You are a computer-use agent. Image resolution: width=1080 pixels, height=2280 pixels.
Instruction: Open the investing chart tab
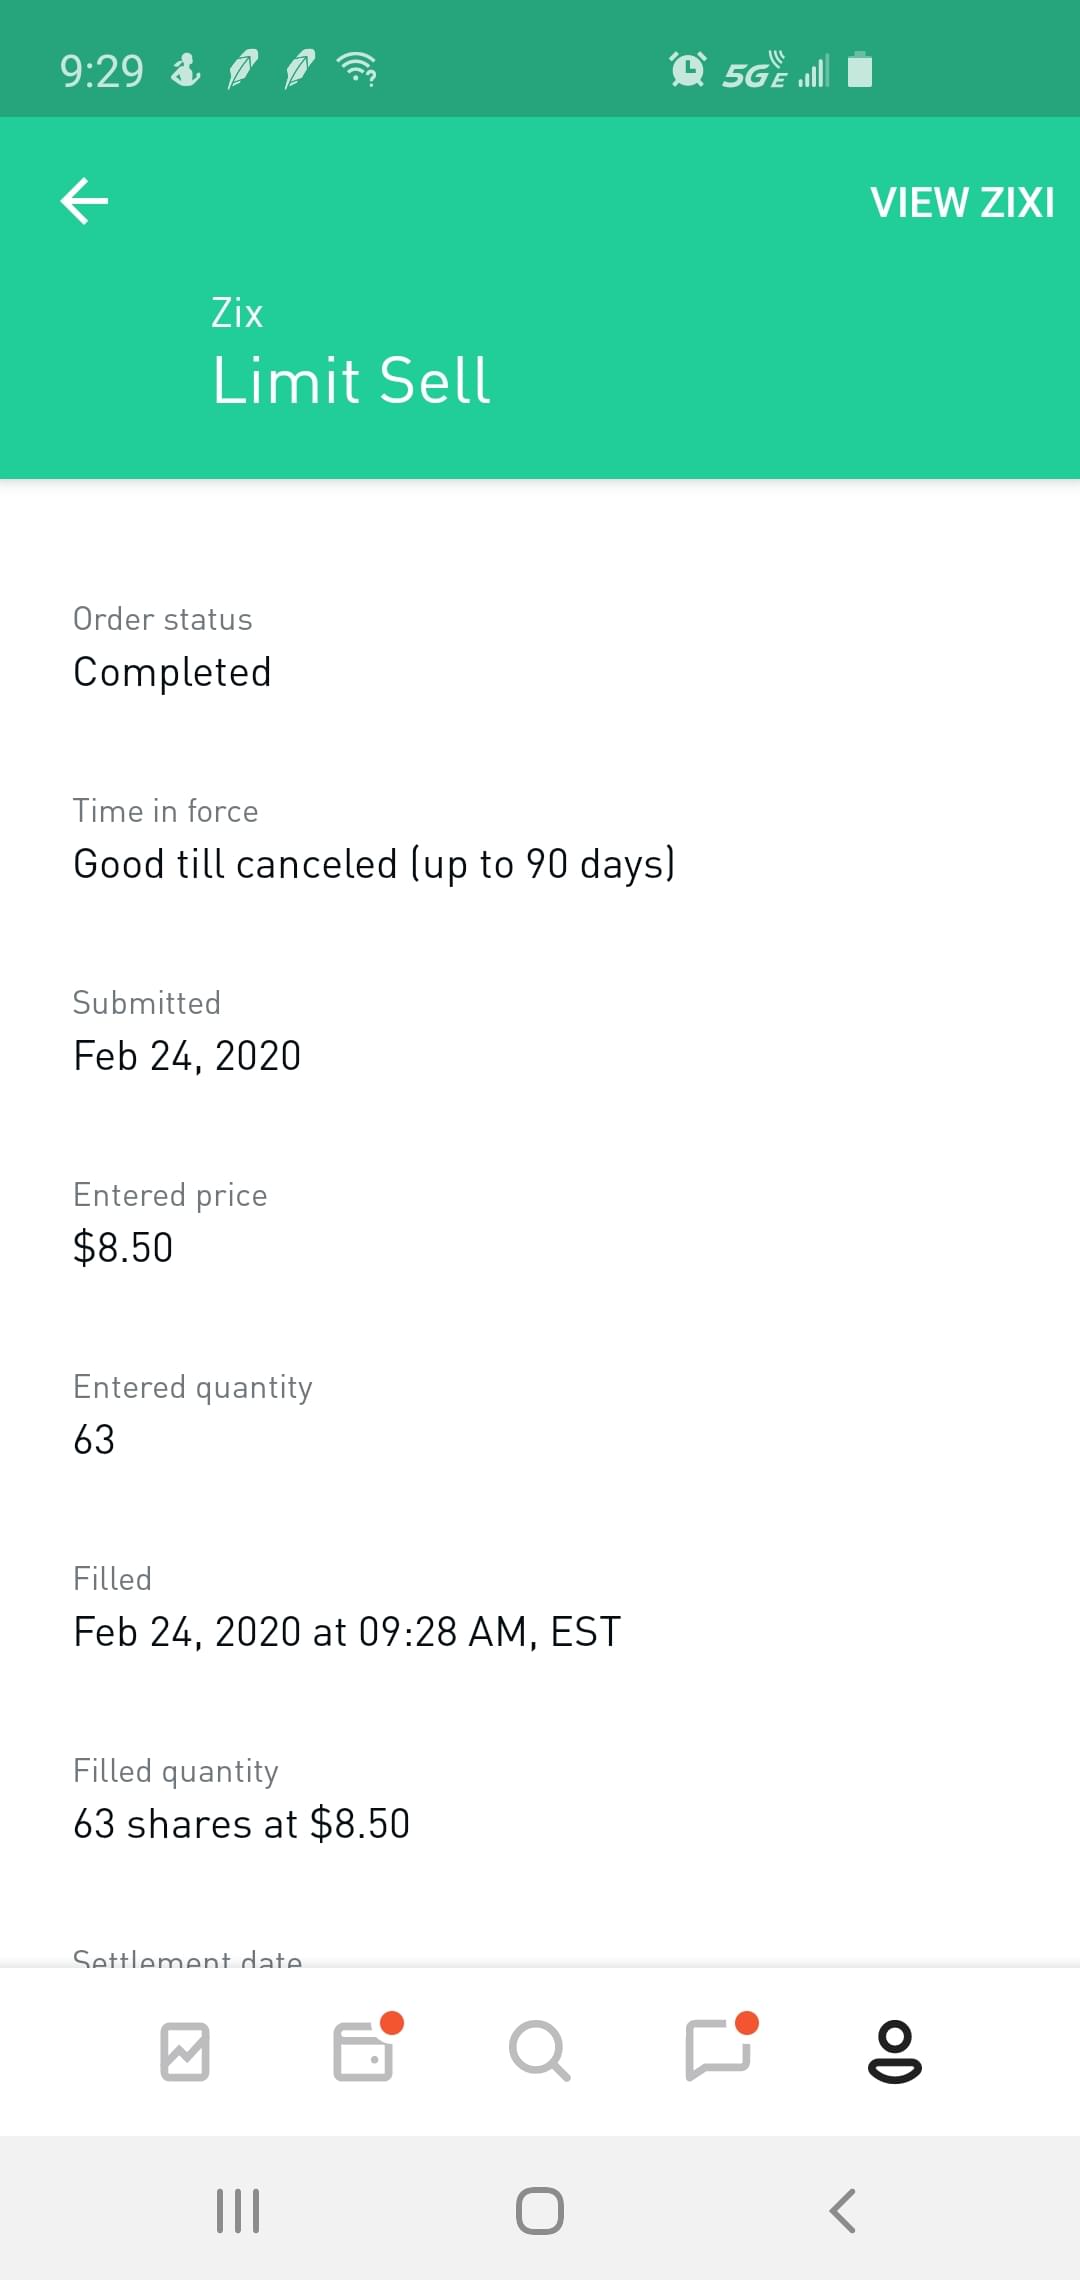pyautogui.click(x=185, y=2051)
